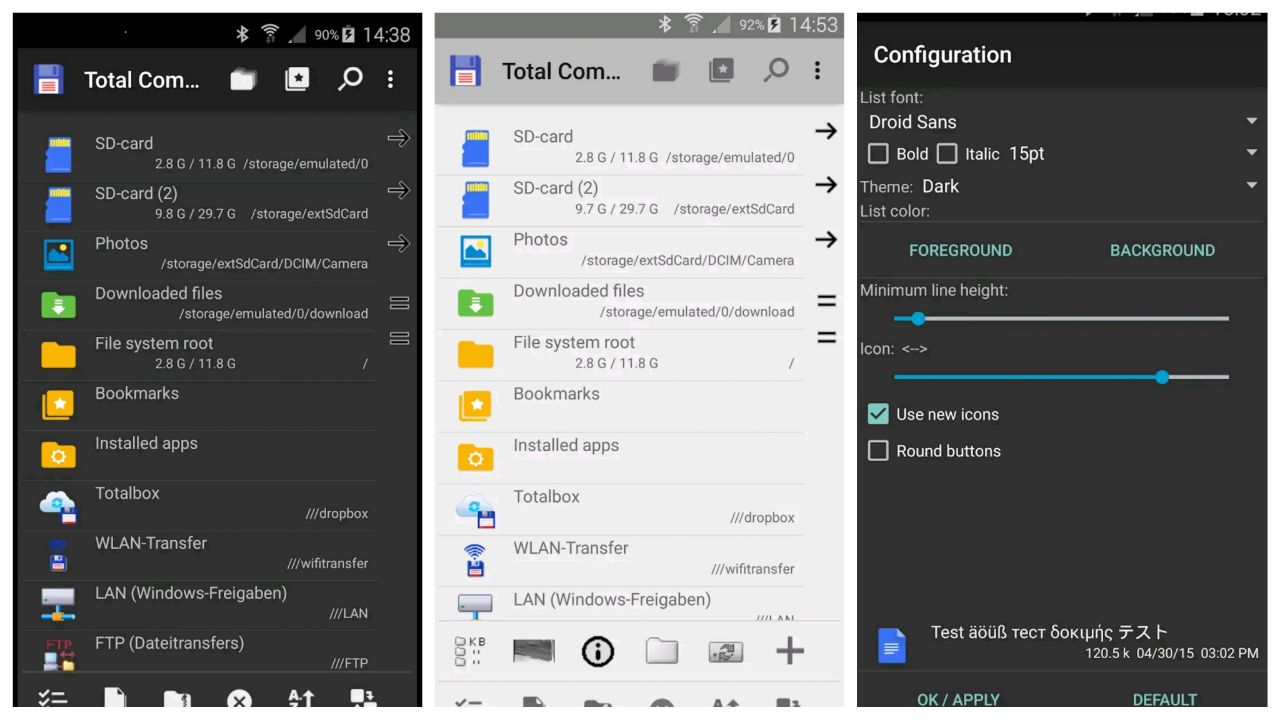Enable the Bold checkbox in Configuration

click(x=878, y=154)
